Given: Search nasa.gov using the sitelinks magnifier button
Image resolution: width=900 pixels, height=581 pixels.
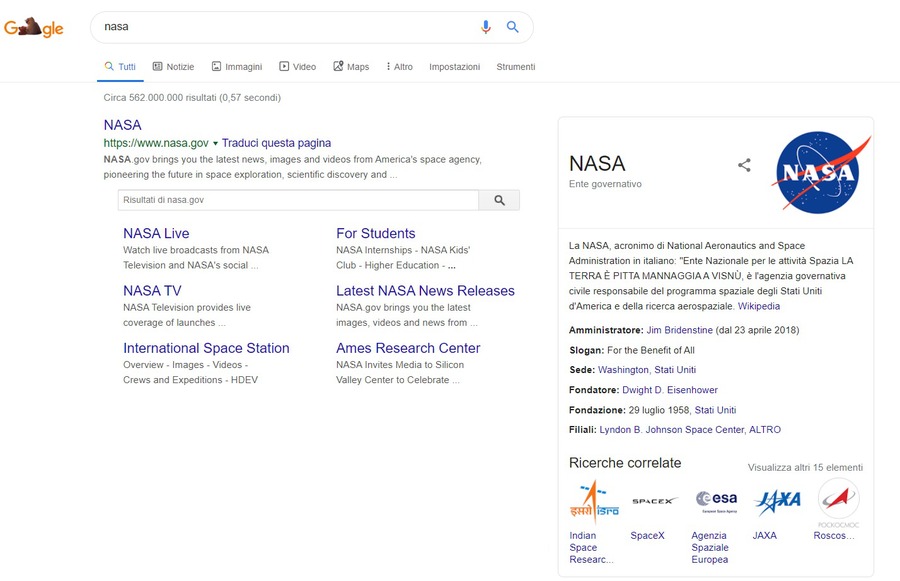Looking at the screenshot, I should coord(499,200).
